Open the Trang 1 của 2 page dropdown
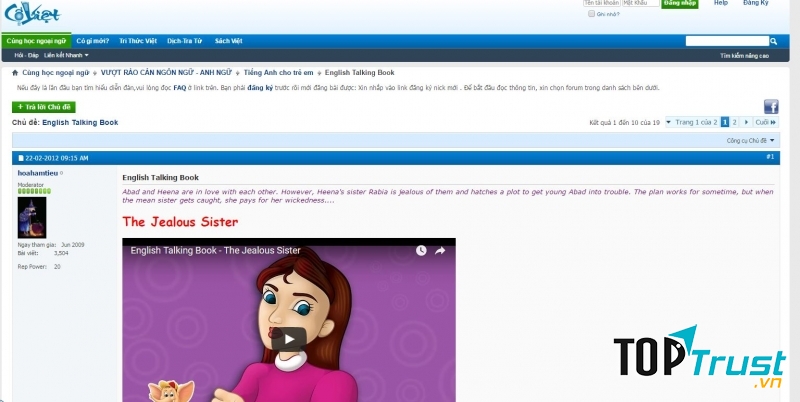This screenshot has height=402, width=800. coord(692,122)
